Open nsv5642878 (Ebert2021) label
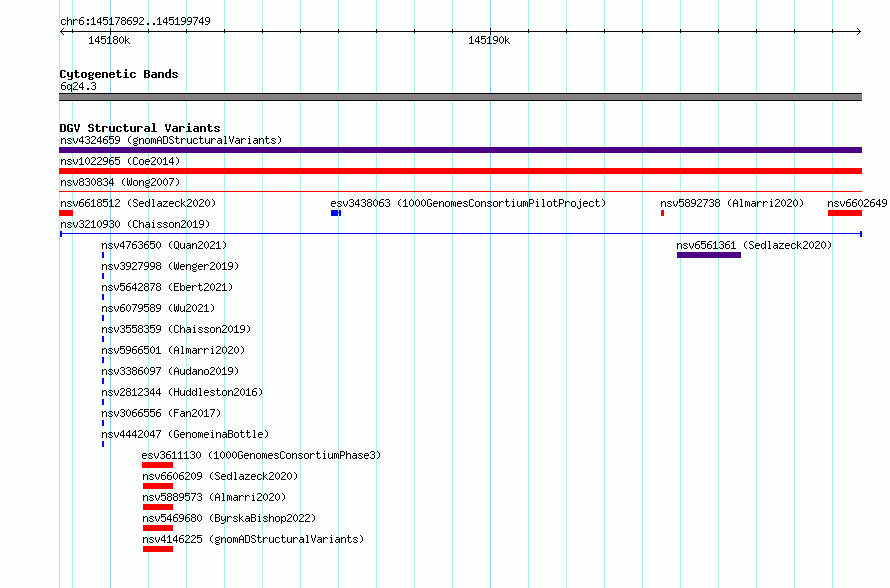This screenshot has height=588, width=890. coord(167,287)
